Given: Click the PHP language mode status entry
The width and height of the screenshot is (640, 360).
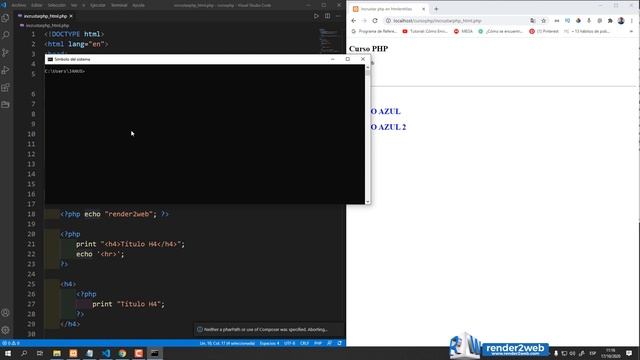Looking at the screenshot, I should [318, 343].
